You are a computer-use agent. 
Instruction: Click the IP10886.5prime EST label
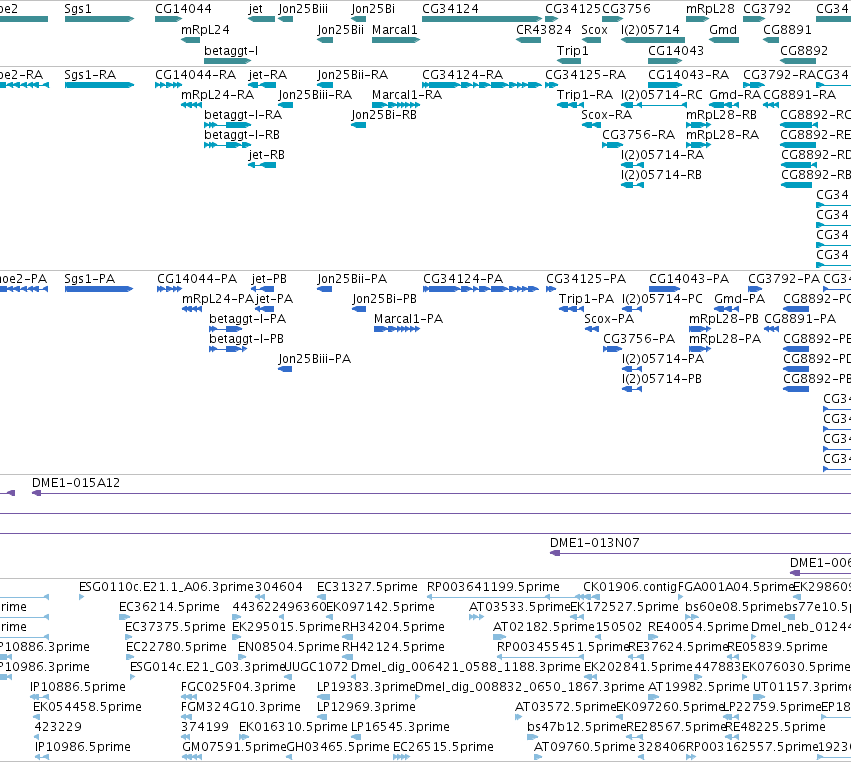[x=78, y=687]
